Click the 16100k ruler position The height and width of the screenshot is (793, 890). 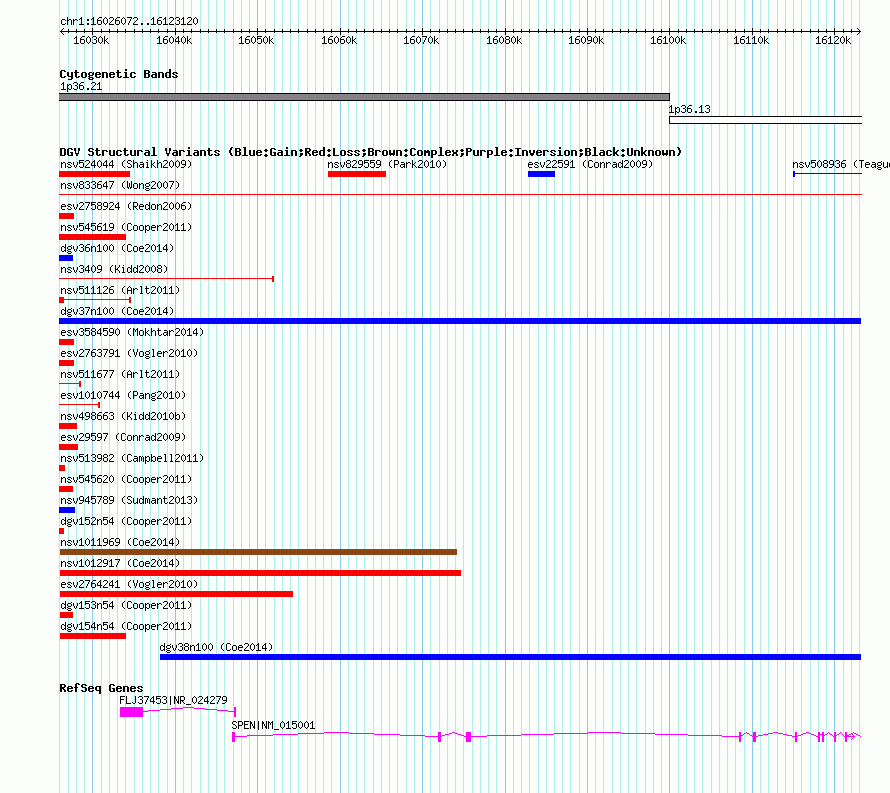point(668,40)
